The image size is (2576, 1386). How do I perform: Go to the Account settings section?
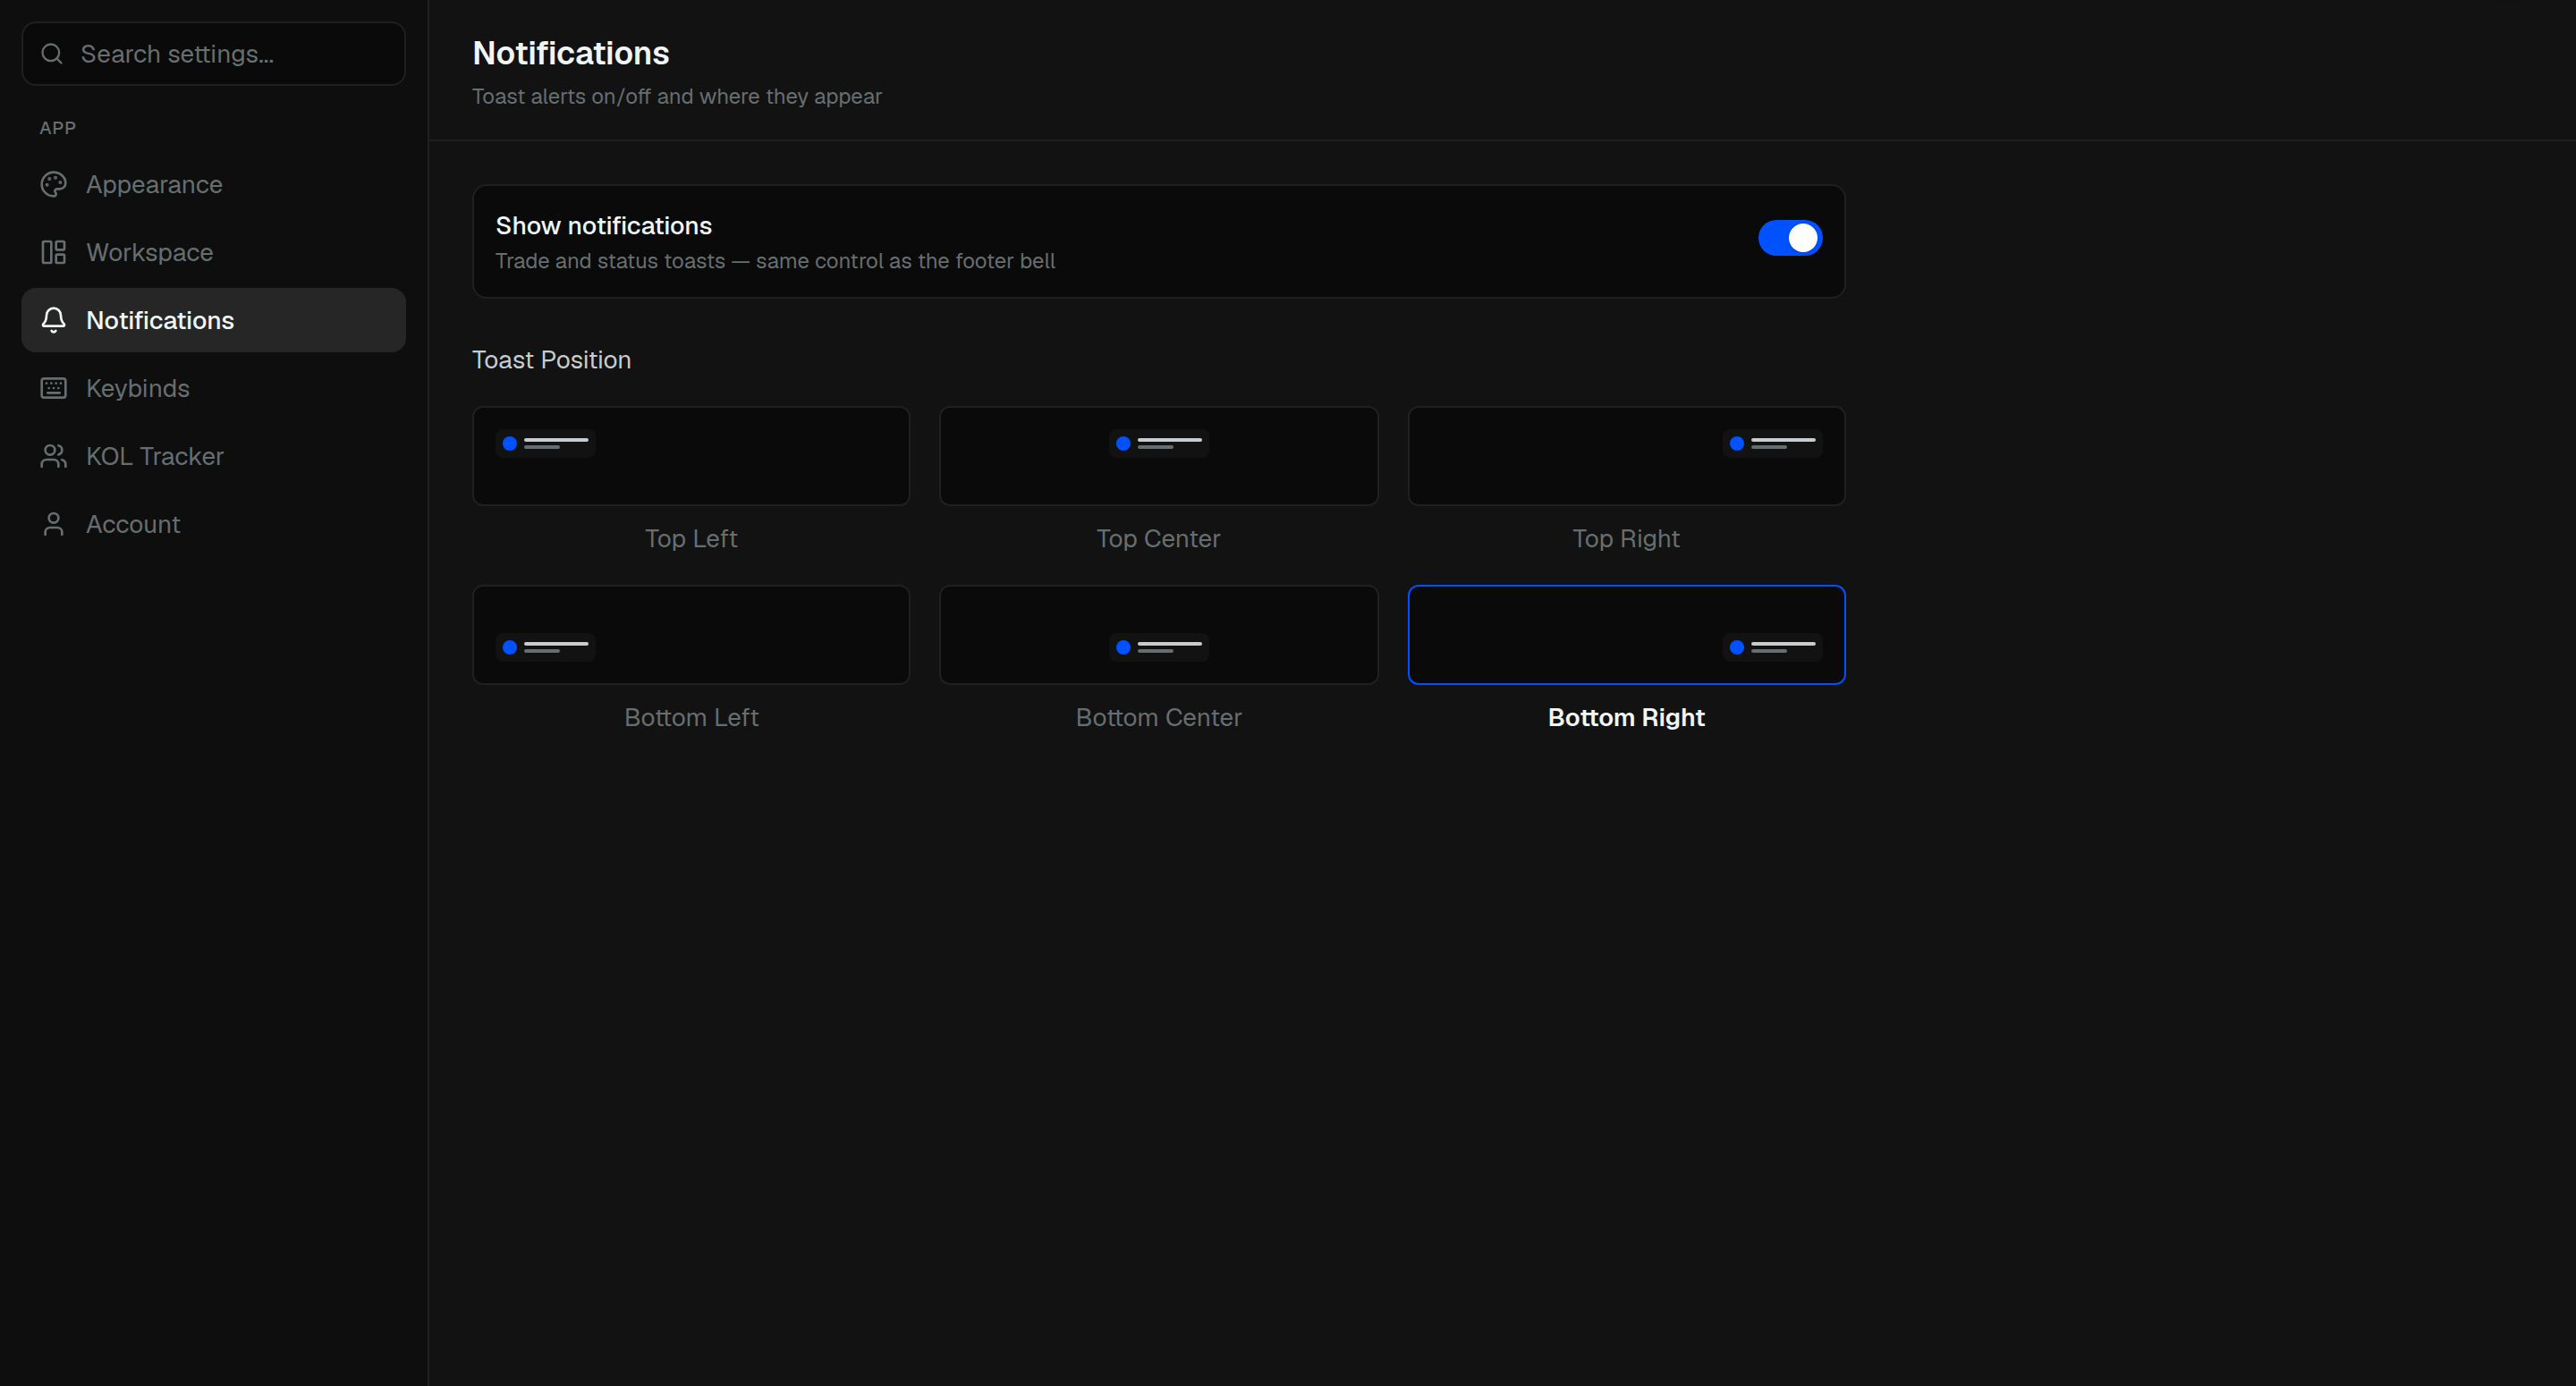213,524
